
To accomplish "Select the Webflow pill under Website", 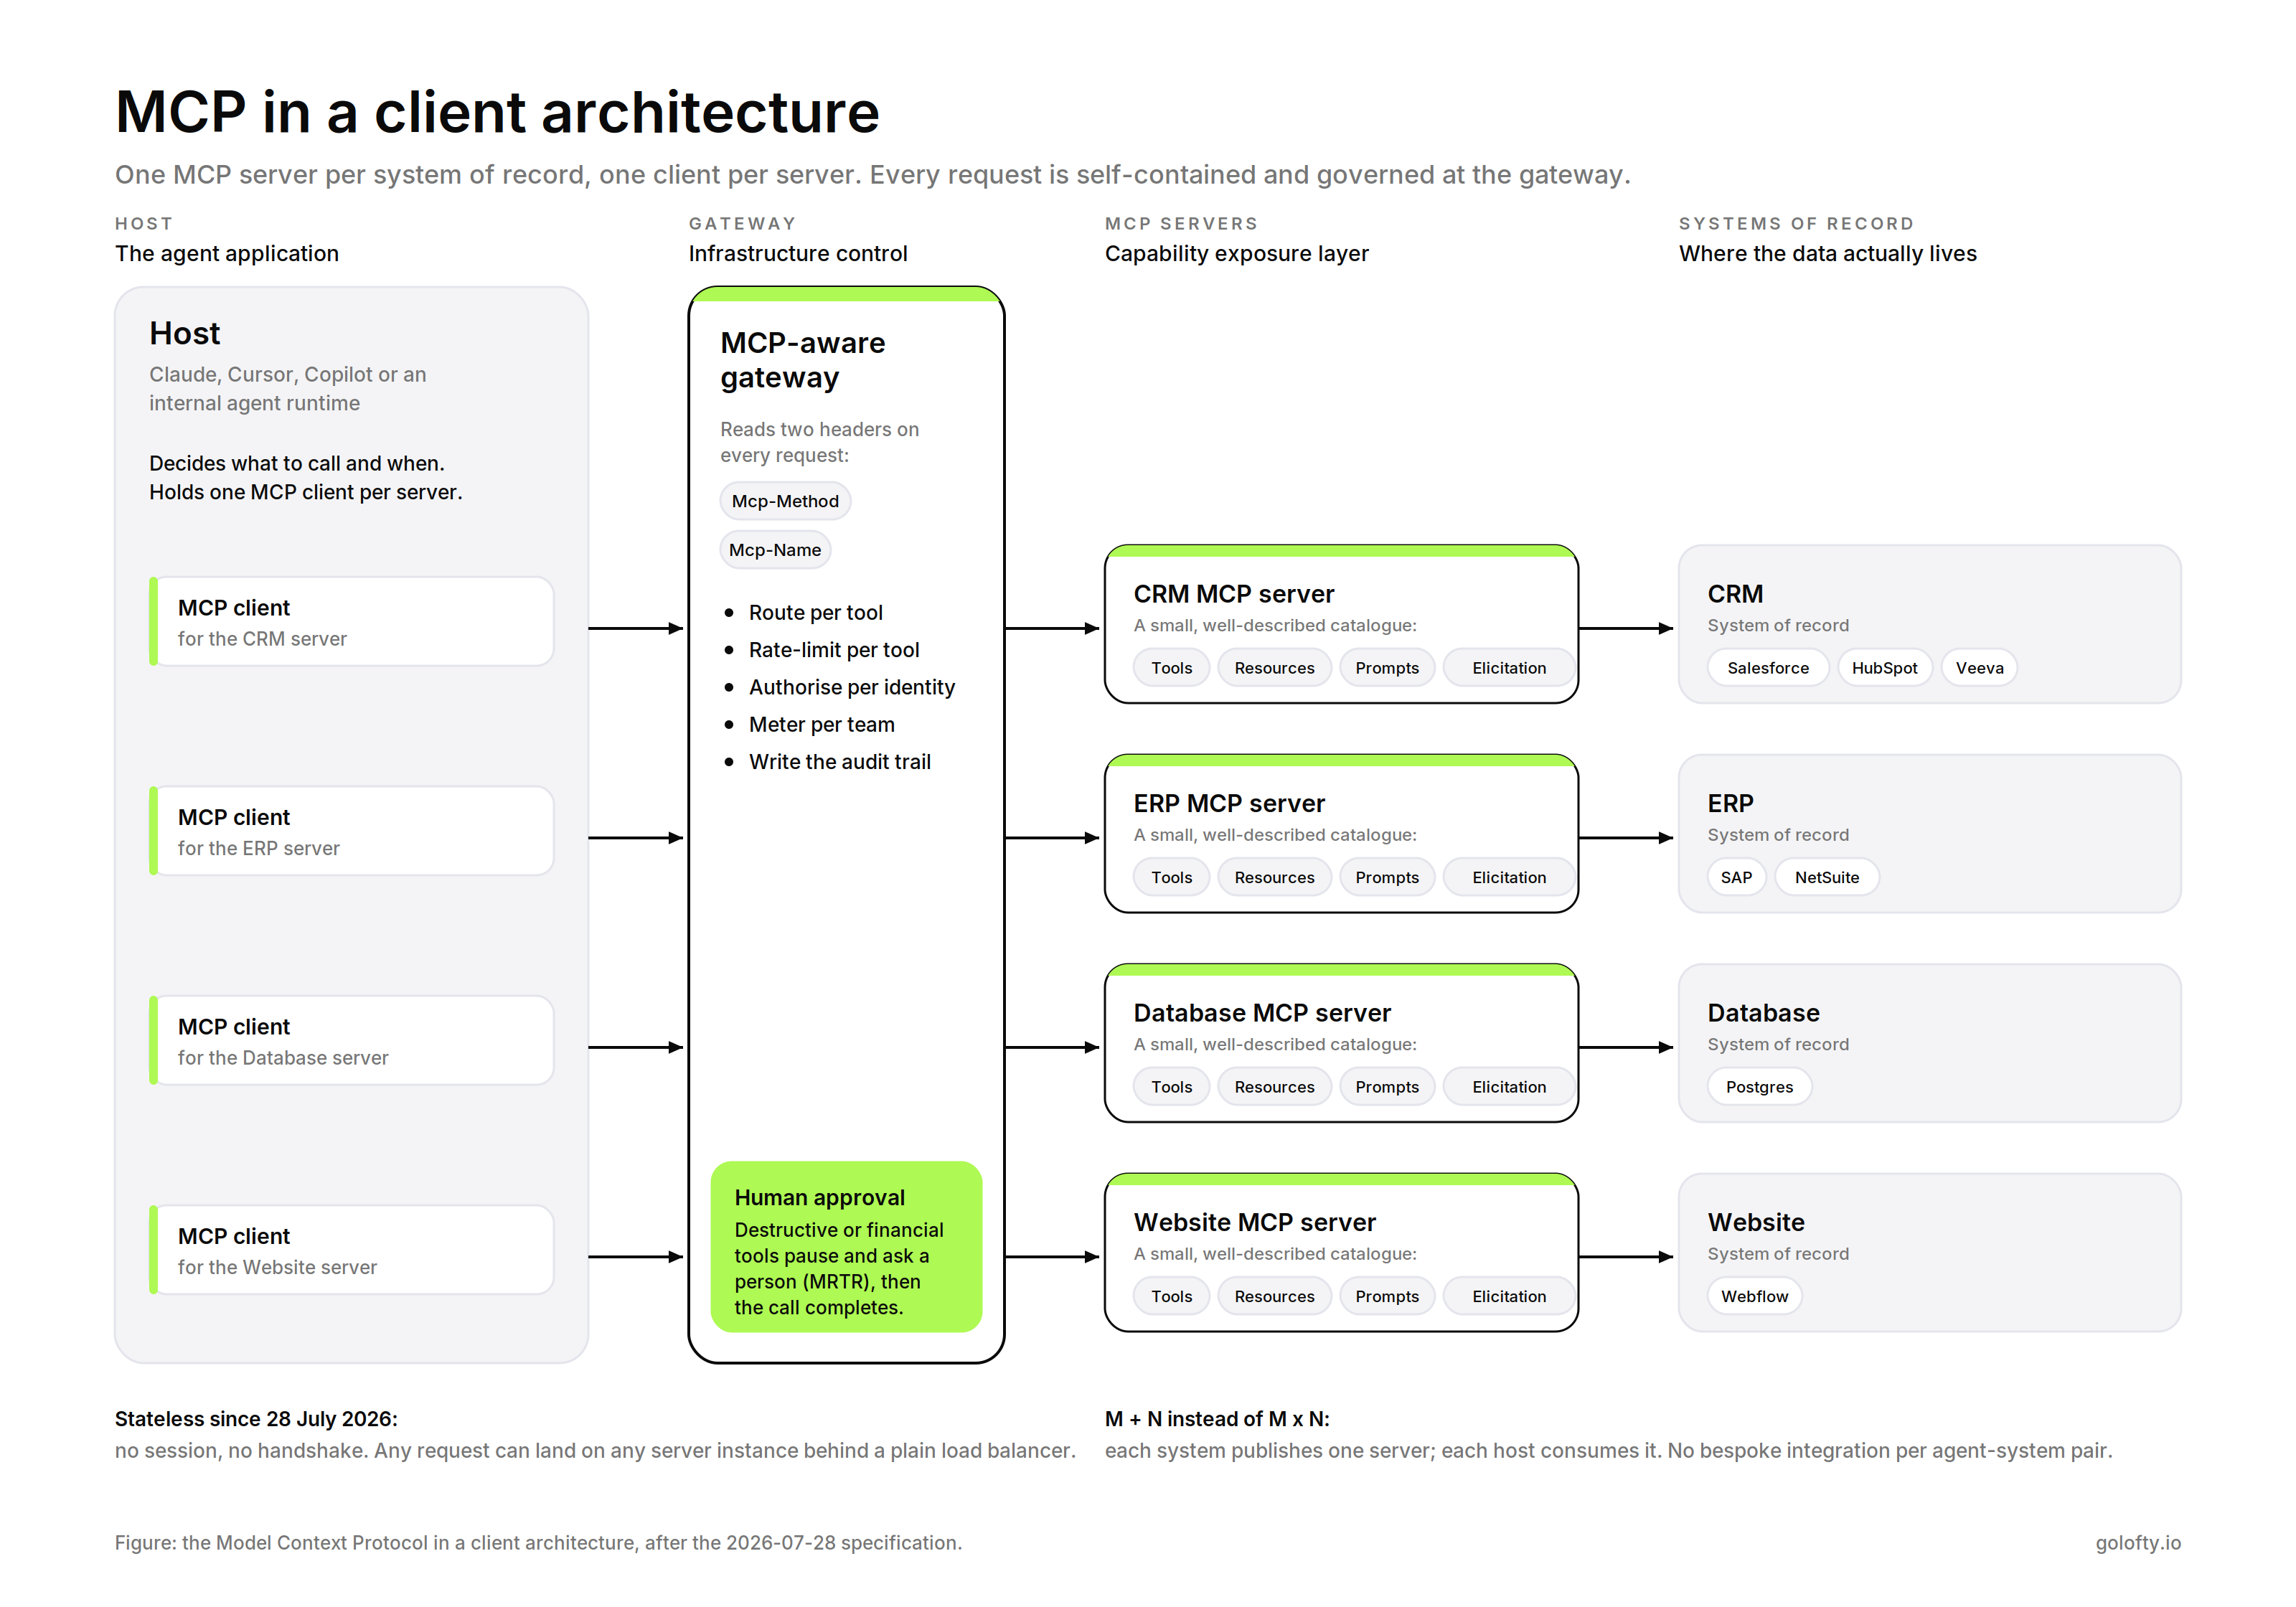I will pos(1754,1296).
